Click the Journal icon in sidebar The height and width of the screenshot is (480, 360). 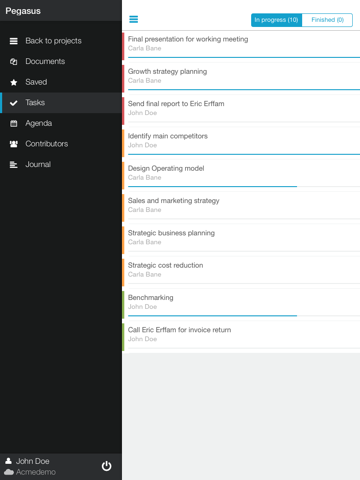pyautogui.click(x=14, y=165)
